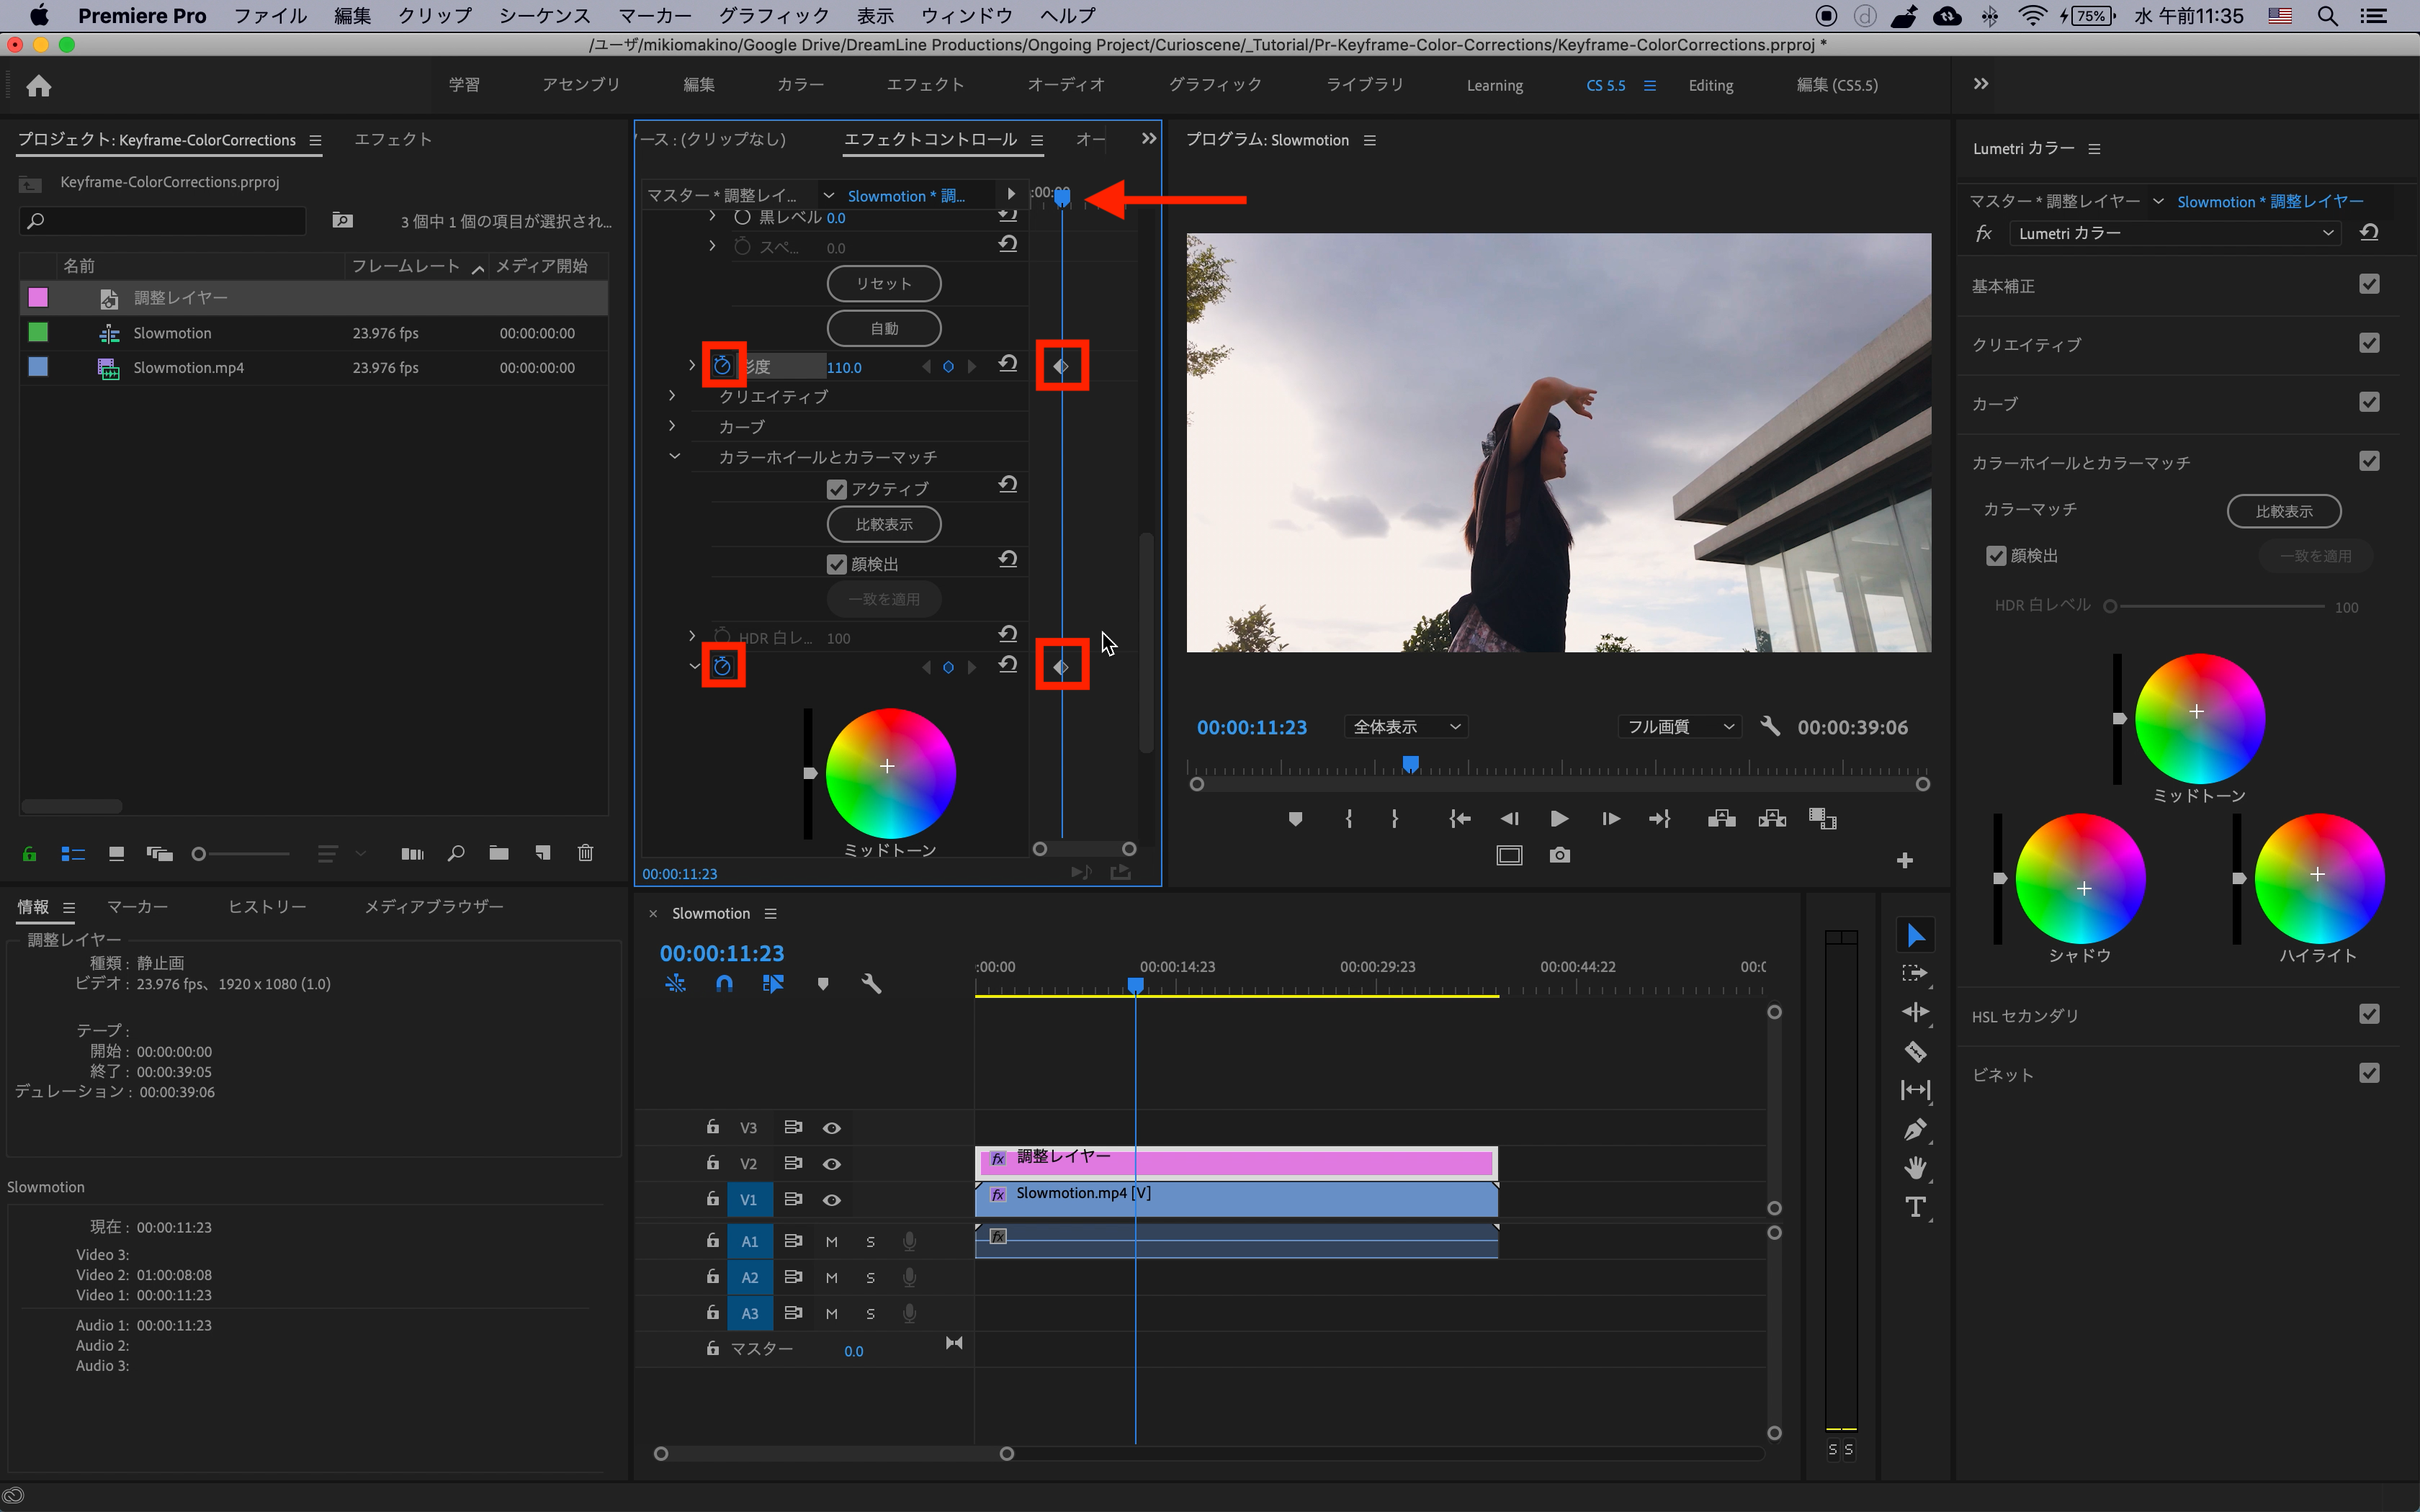This screenshot has width=2420, height=1512.
Task: Disable the 基本補正 section checkbox
Action: coord(2368,285)
